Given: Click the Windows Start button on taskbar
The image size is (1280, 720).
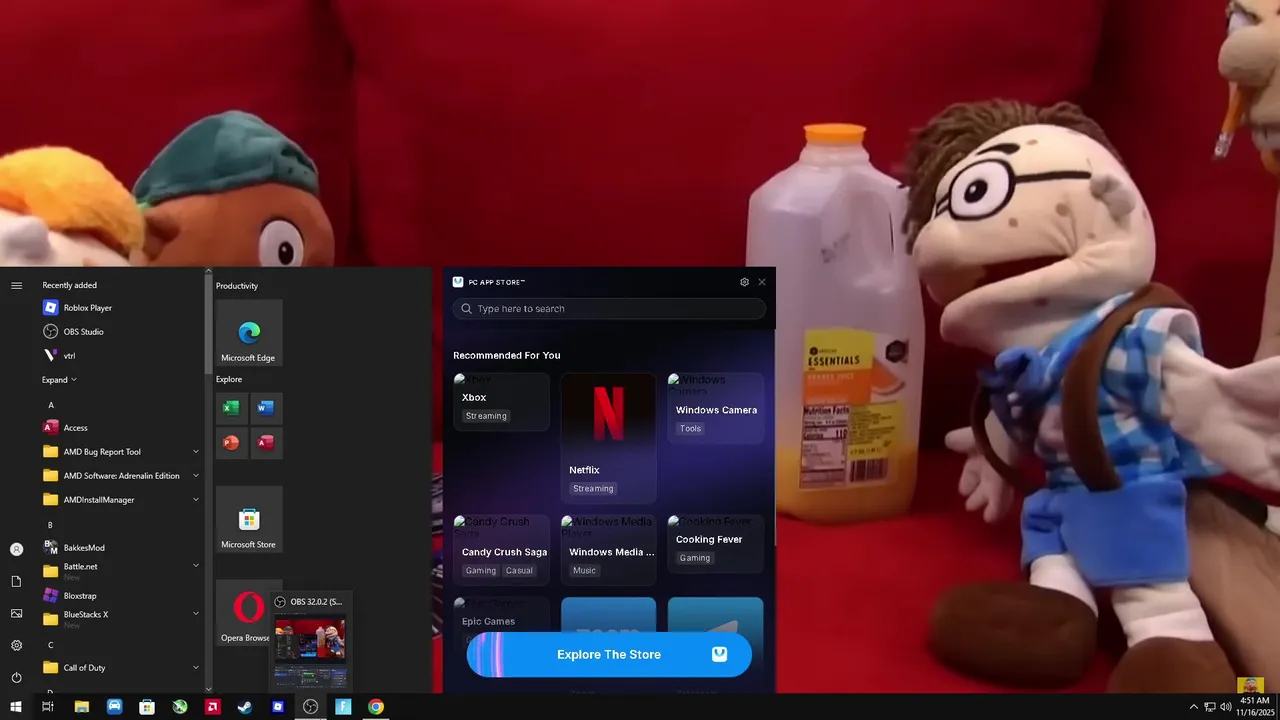Looking at the screenshot, I should [15, 707].
